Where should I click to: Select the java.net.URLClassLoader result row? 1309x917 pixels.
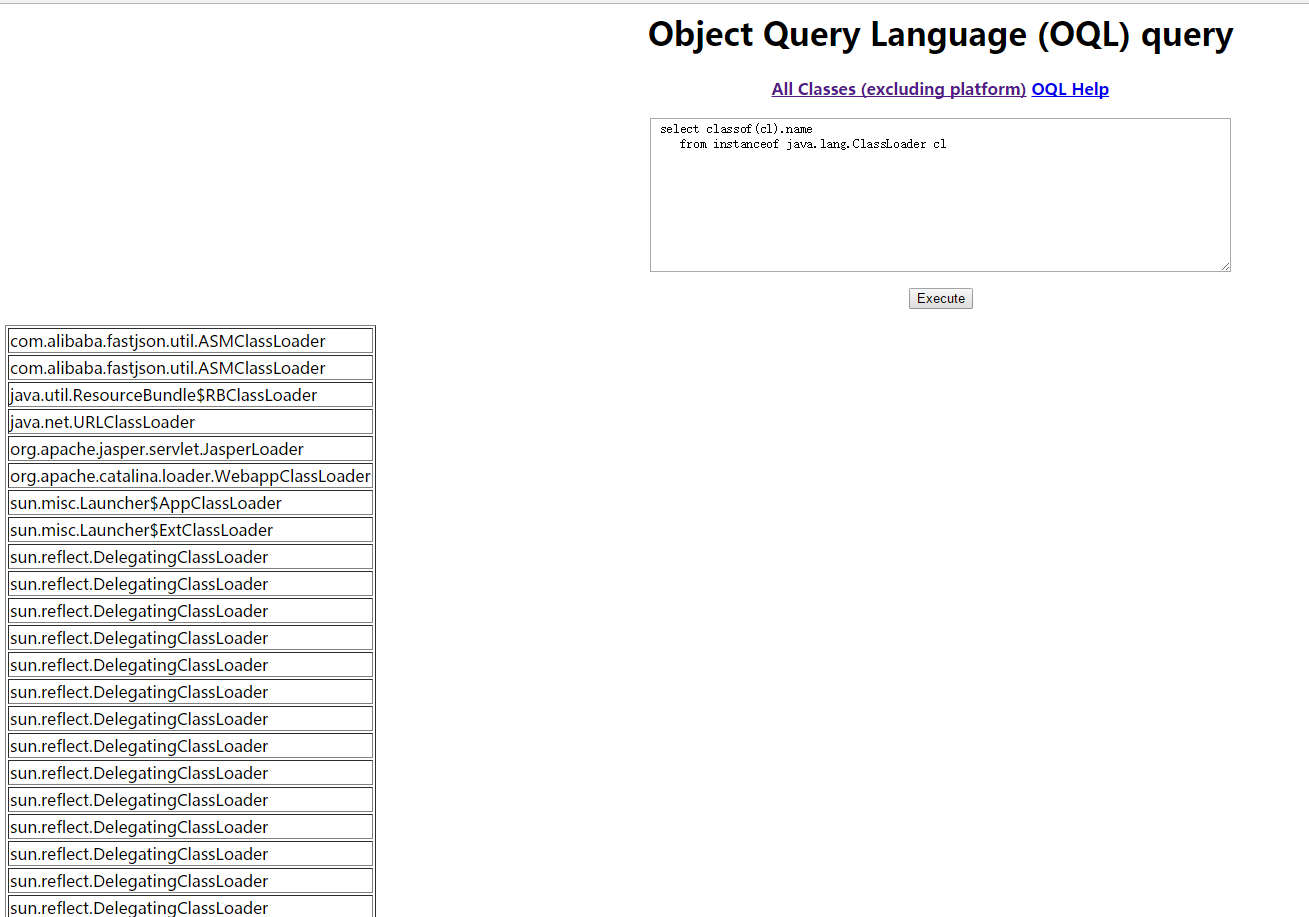pyautogui.click(x=190, y=422)
